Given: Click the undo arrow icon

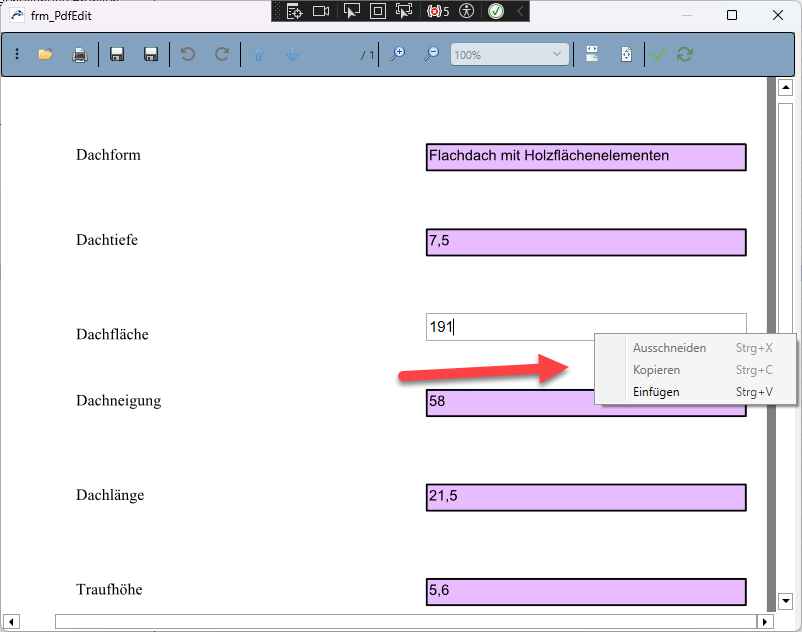Looking at the screenshot, I should pyautogui.click(x=188, y=54).
